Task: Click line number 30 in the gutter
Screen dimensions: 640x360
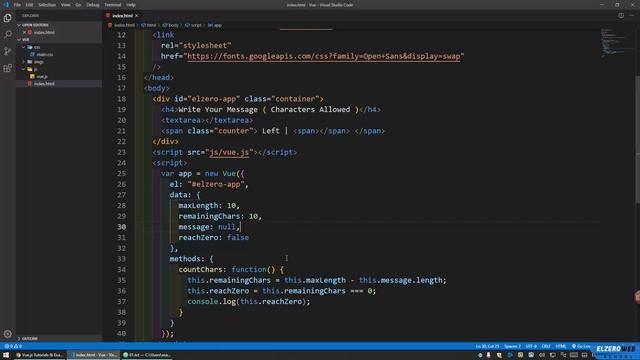Action: click(x=121, y=227)
